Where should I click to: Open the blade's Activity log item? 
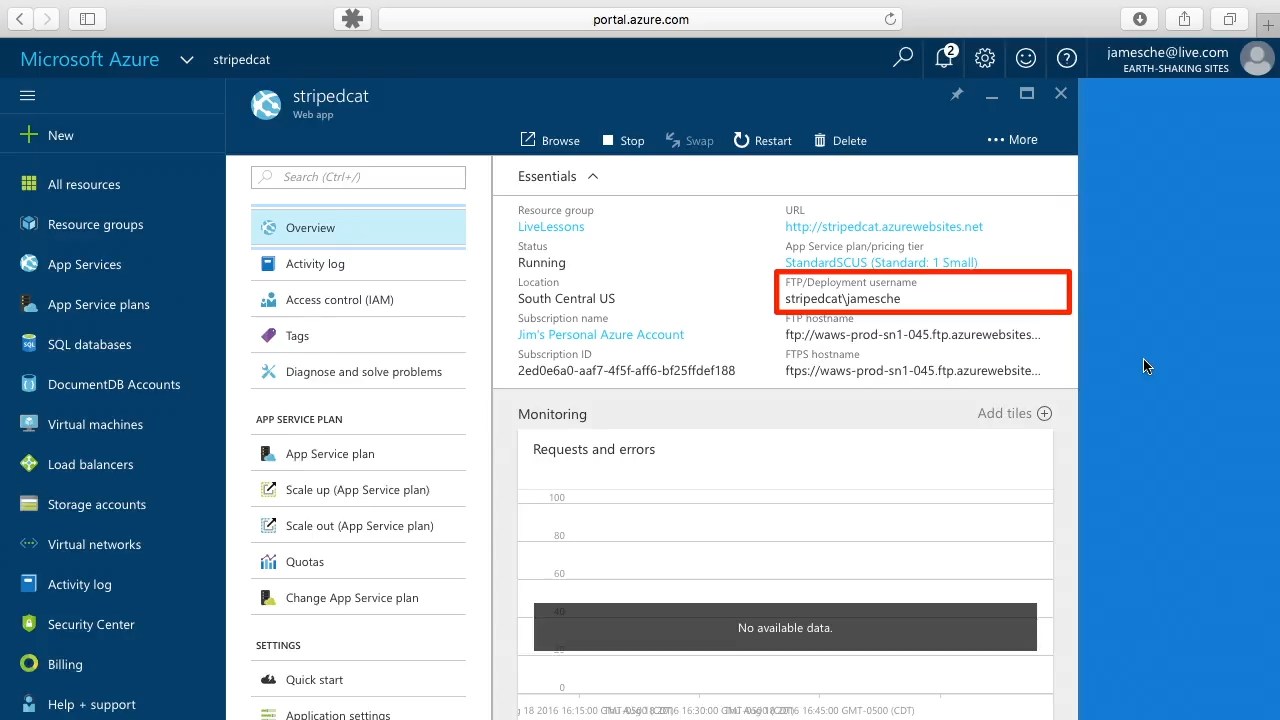[x=358, y=264]
